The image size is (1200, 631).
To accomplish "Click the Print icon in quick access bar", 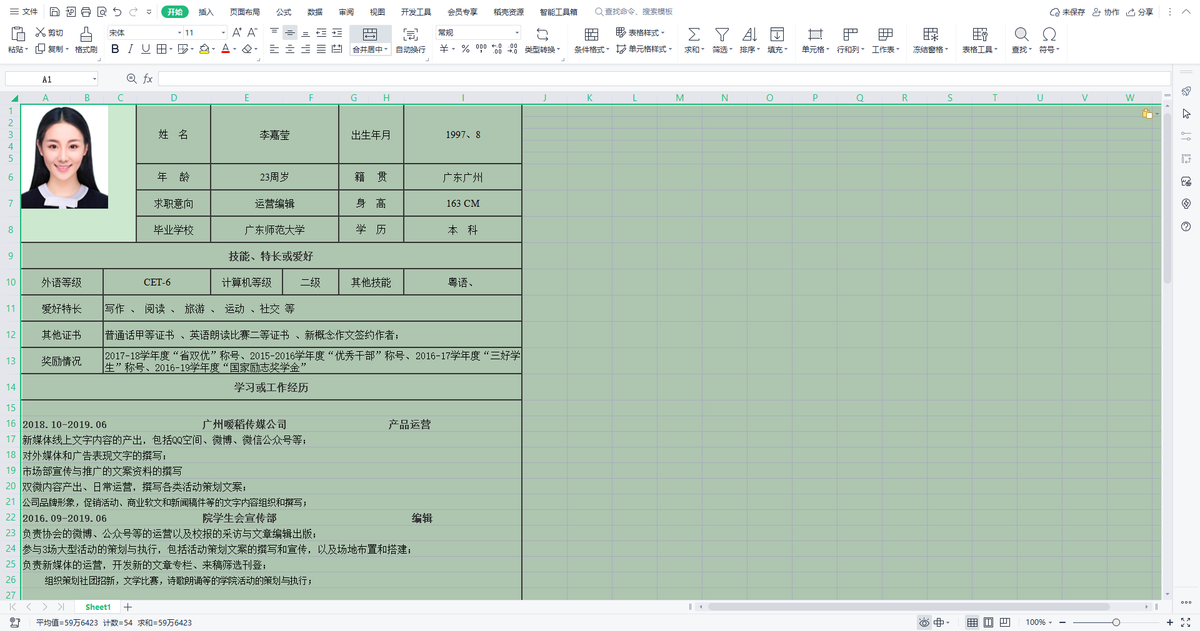I will 85,12.
